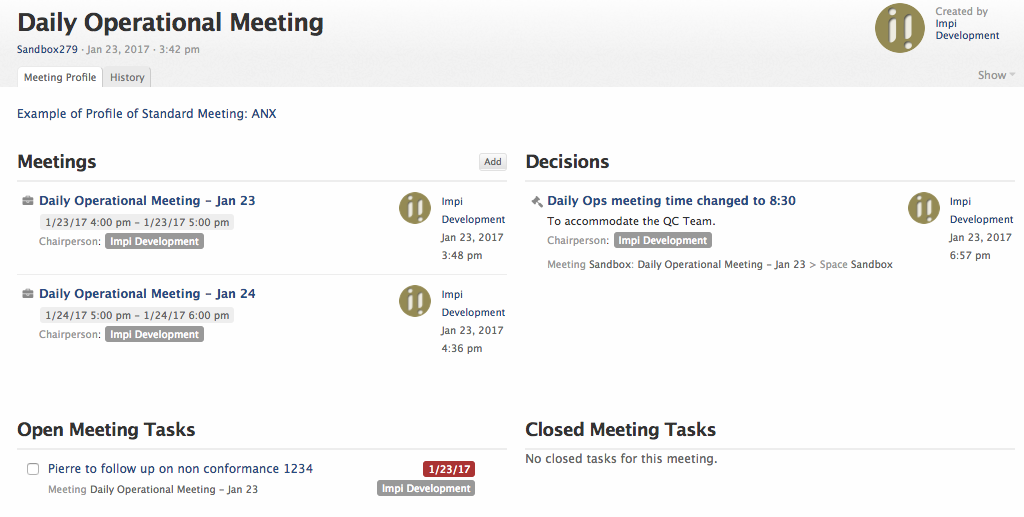The image size is (1024, 517).
Task: Switch to the History tab
Action: [x=127, y=77]
